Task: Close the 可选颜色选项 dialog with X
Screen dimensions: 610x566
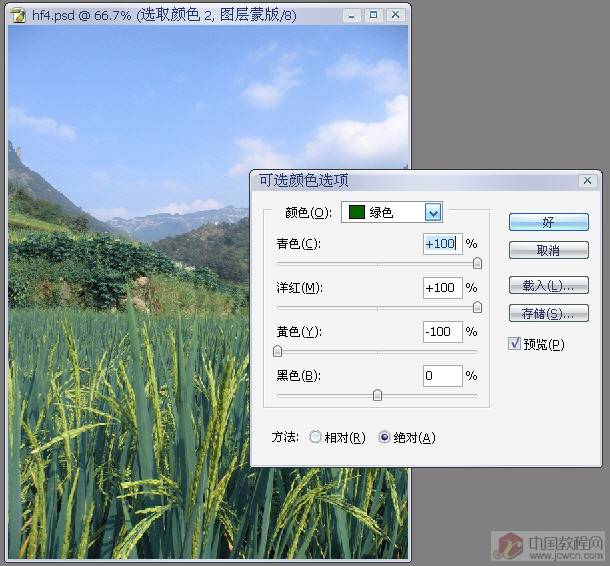Action: pyautogui.click(x=587, y=181)
